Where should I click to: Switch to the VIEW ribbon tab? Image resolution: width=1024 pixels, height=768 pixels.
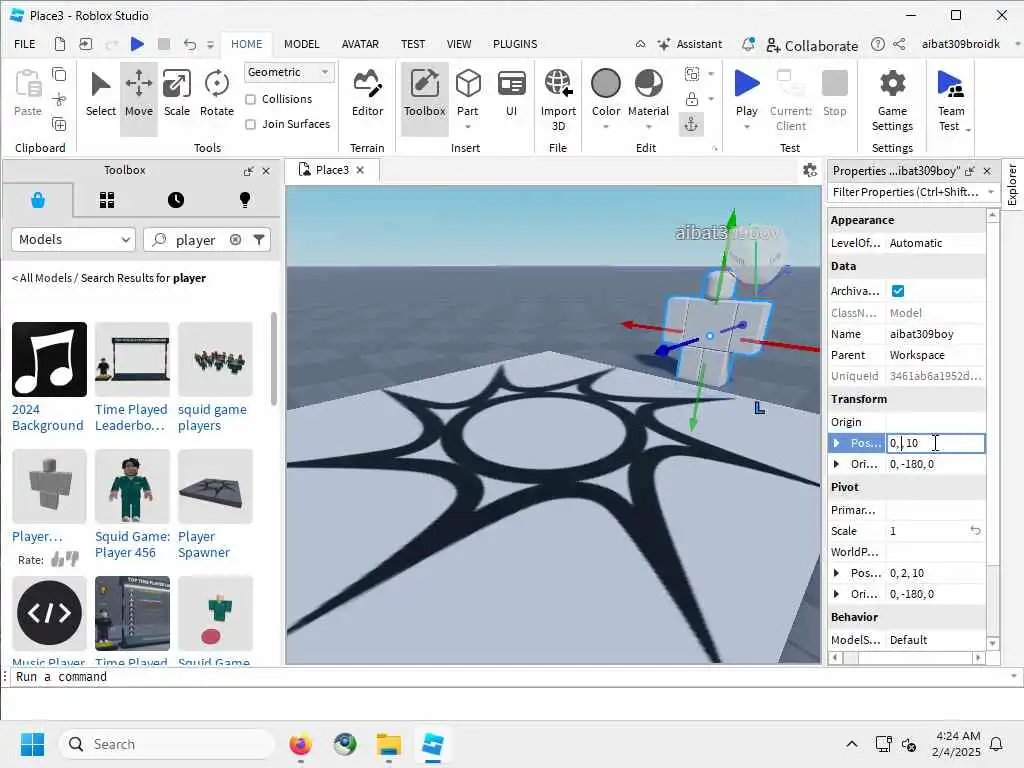point(459,44)
